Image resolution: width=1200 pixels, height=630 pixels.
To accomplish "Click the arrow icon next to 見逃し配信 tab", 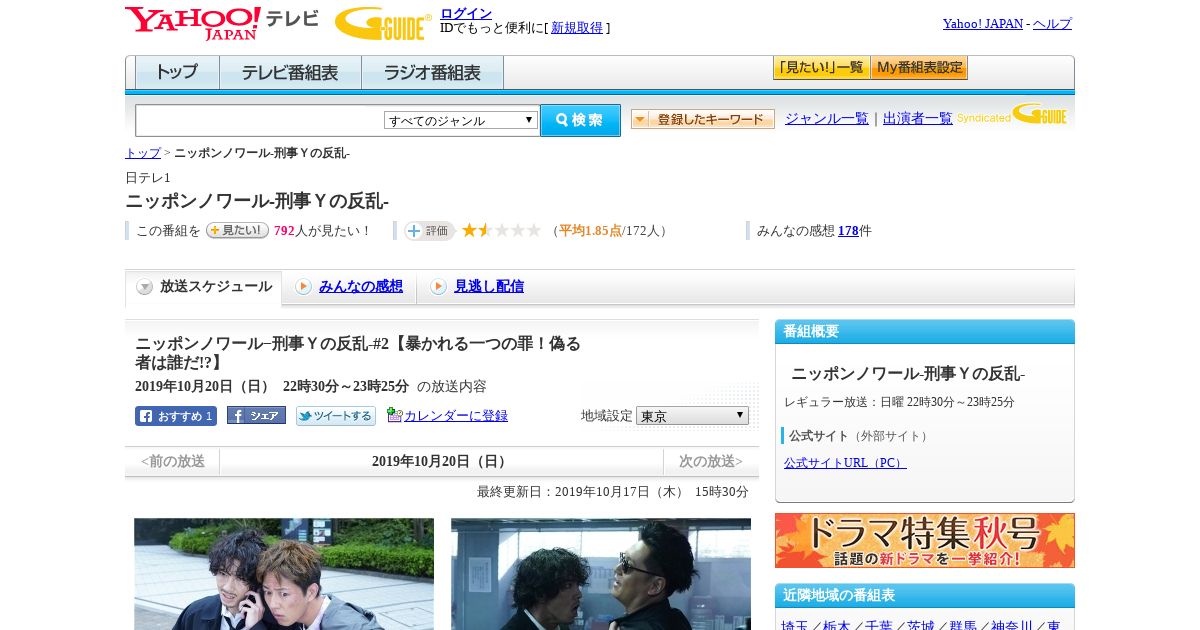I will [438, 287].
